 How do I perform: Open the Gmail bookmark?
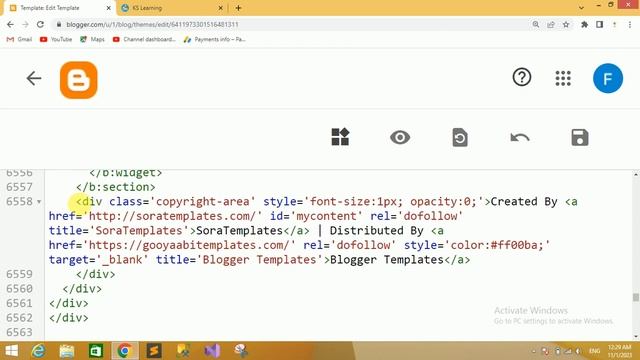point(19,39)
